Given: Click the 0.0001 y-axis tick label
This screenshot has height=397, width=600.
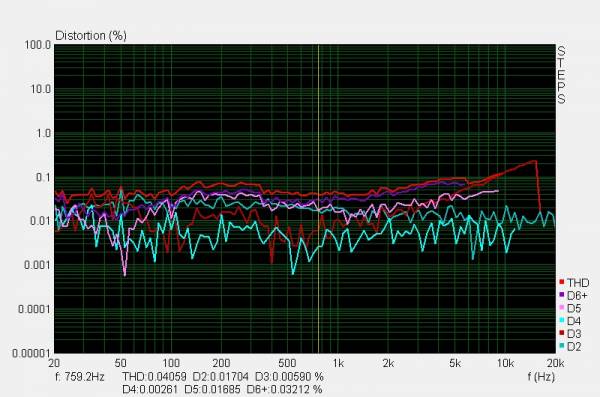Looking at the screenshot, I should (34, 309).
